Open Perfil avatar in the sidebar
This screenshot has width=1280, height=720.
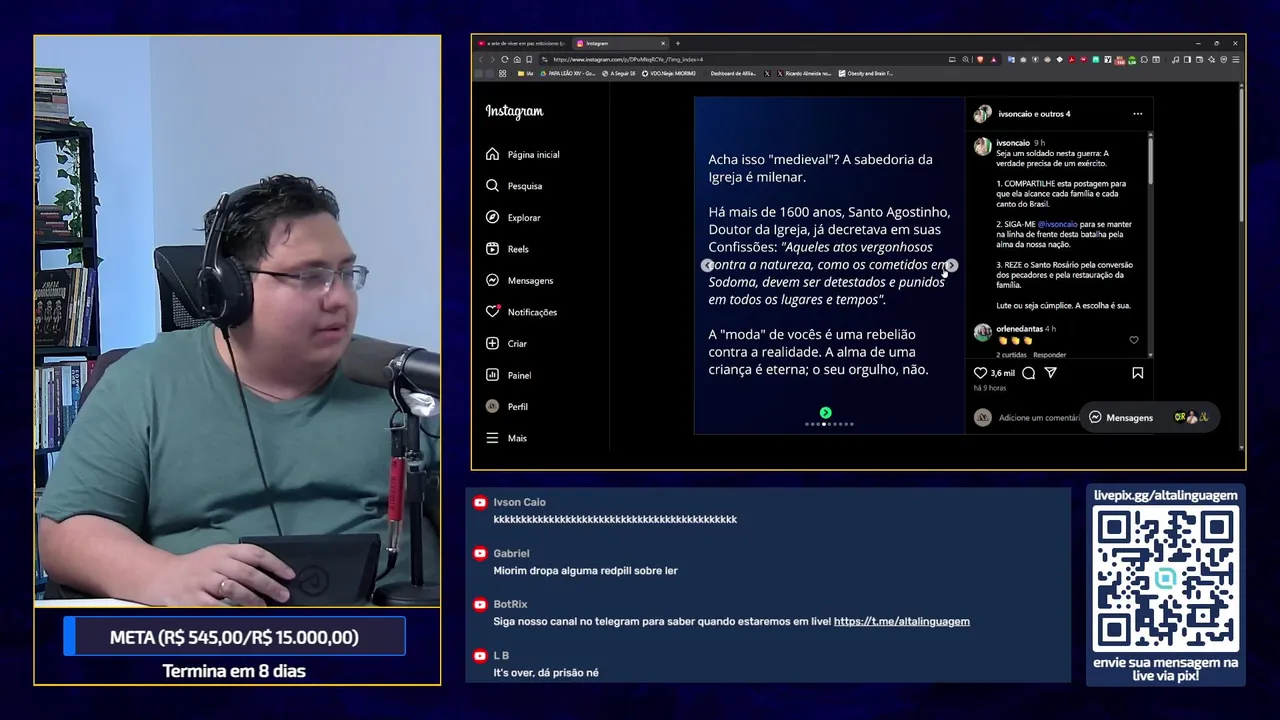pos(492,406)
